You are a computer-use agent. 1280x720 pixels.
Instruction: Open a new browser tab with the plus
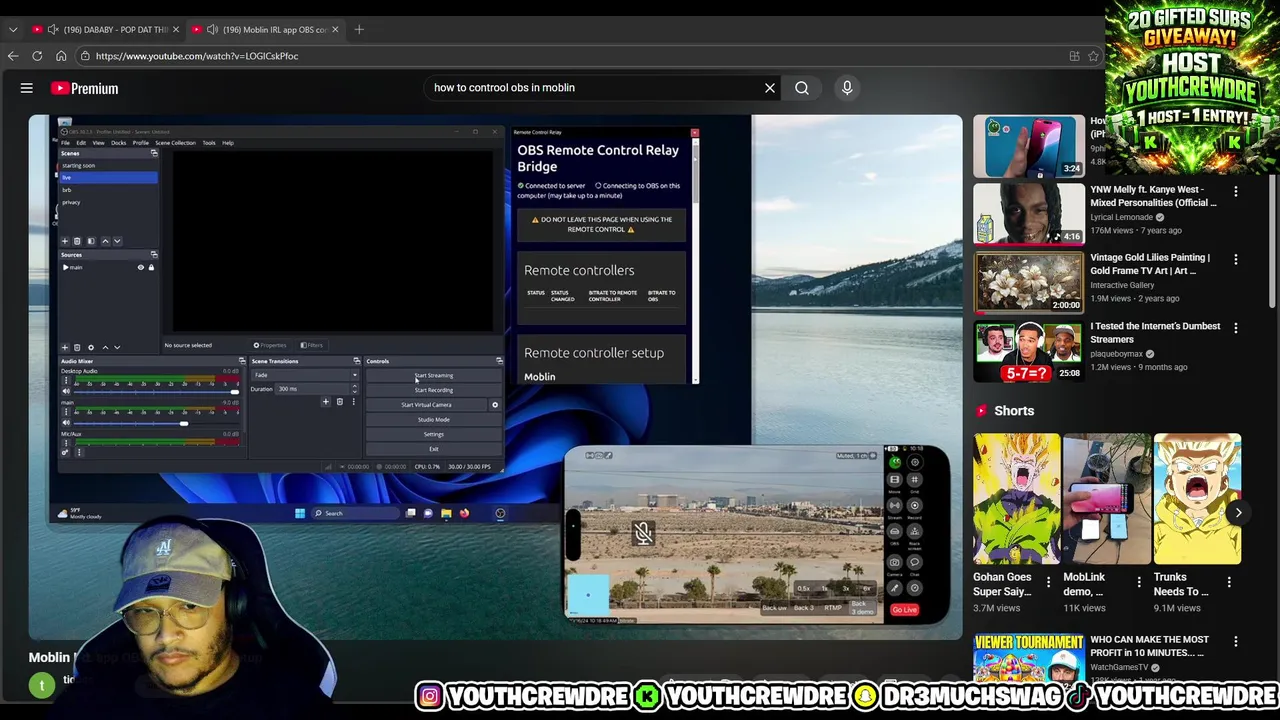(x=359, y=29)
